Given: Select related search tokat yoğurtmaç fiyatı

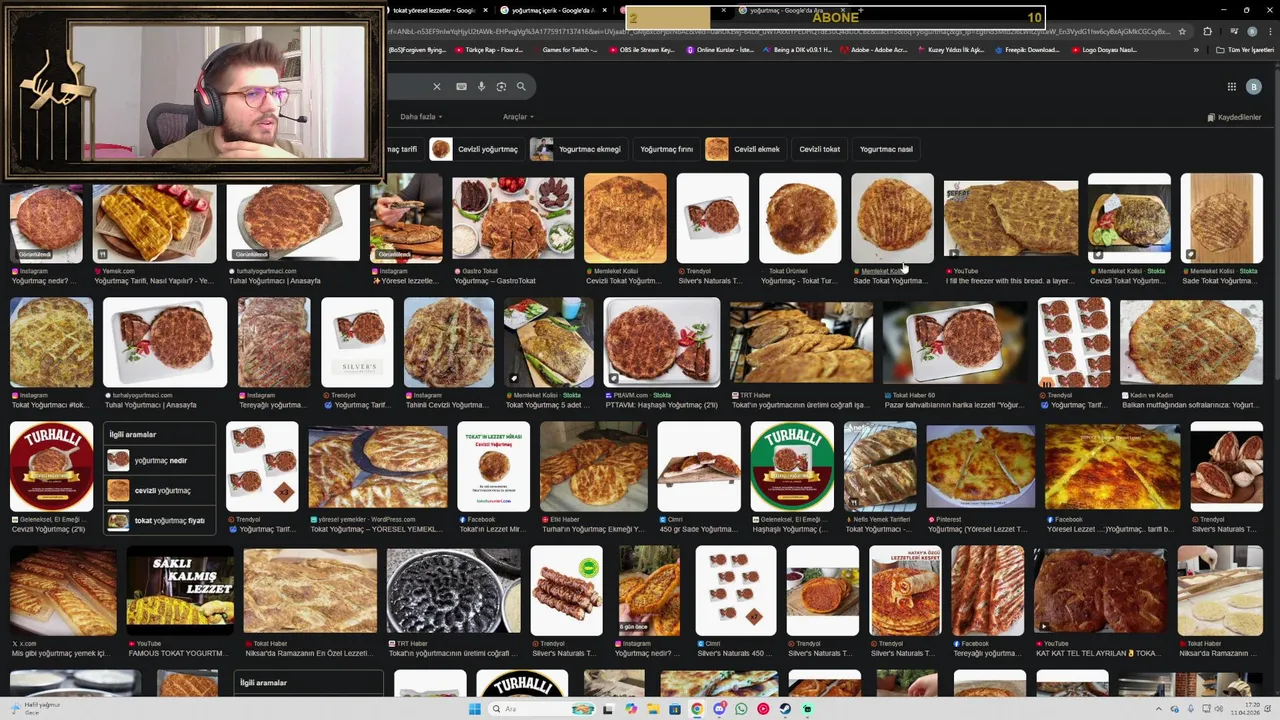Looking at the screenshot, I should 159,521.
